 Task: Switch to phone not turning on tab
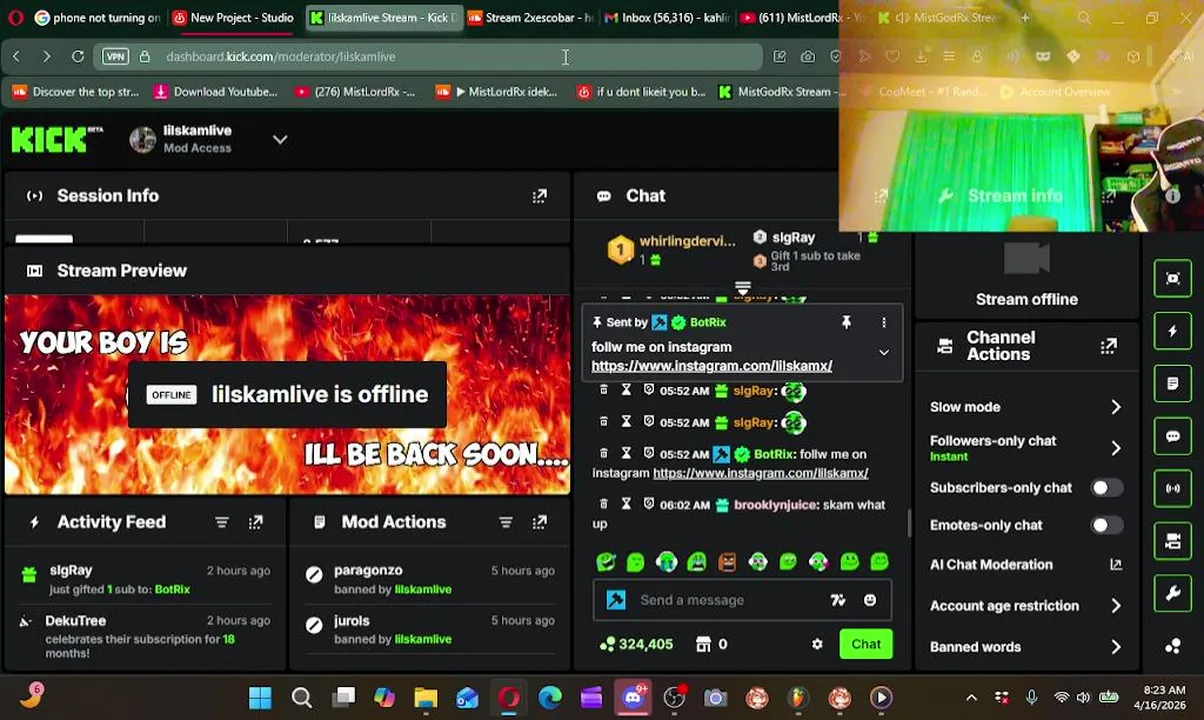(x=96, y=18)
